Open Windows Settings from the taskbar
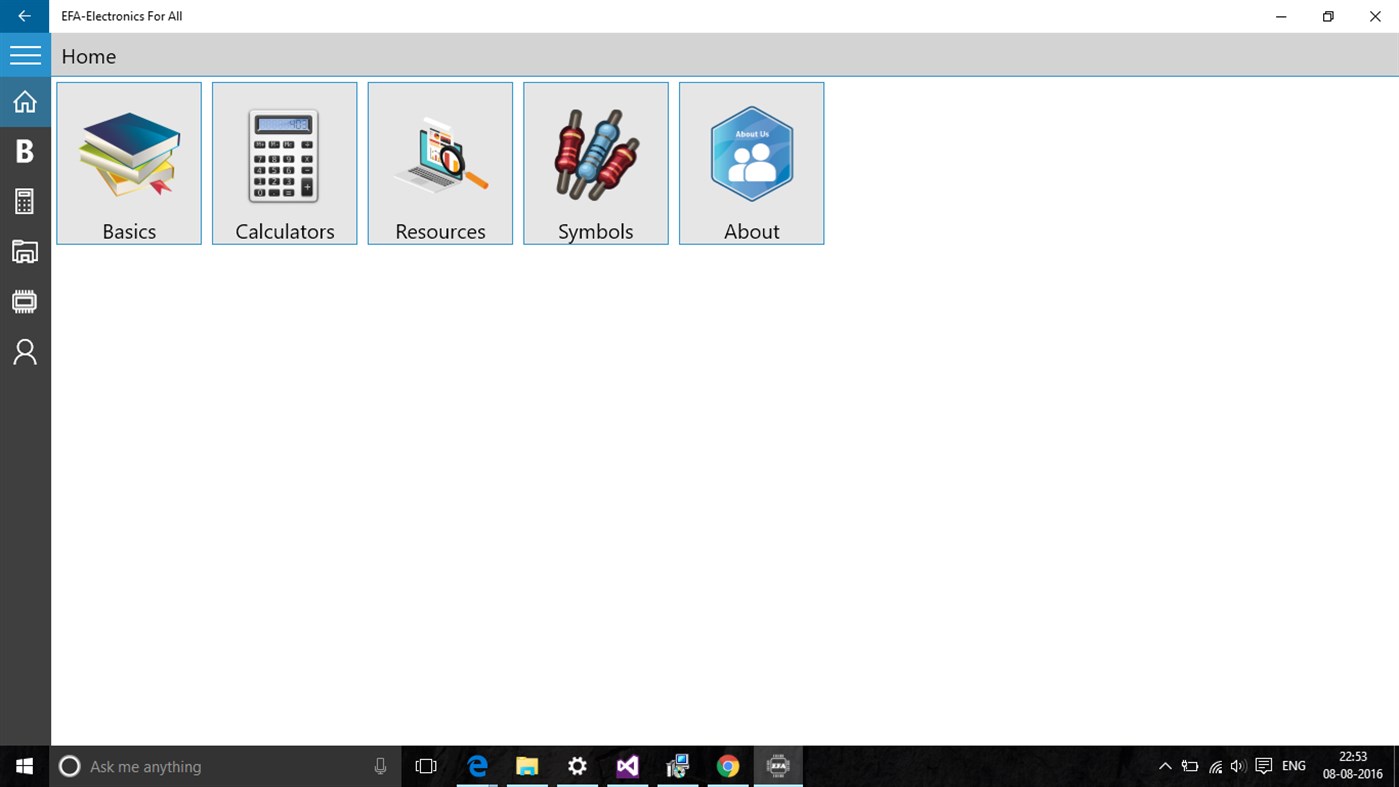The image size is (1399, 787). pos(577,766)
